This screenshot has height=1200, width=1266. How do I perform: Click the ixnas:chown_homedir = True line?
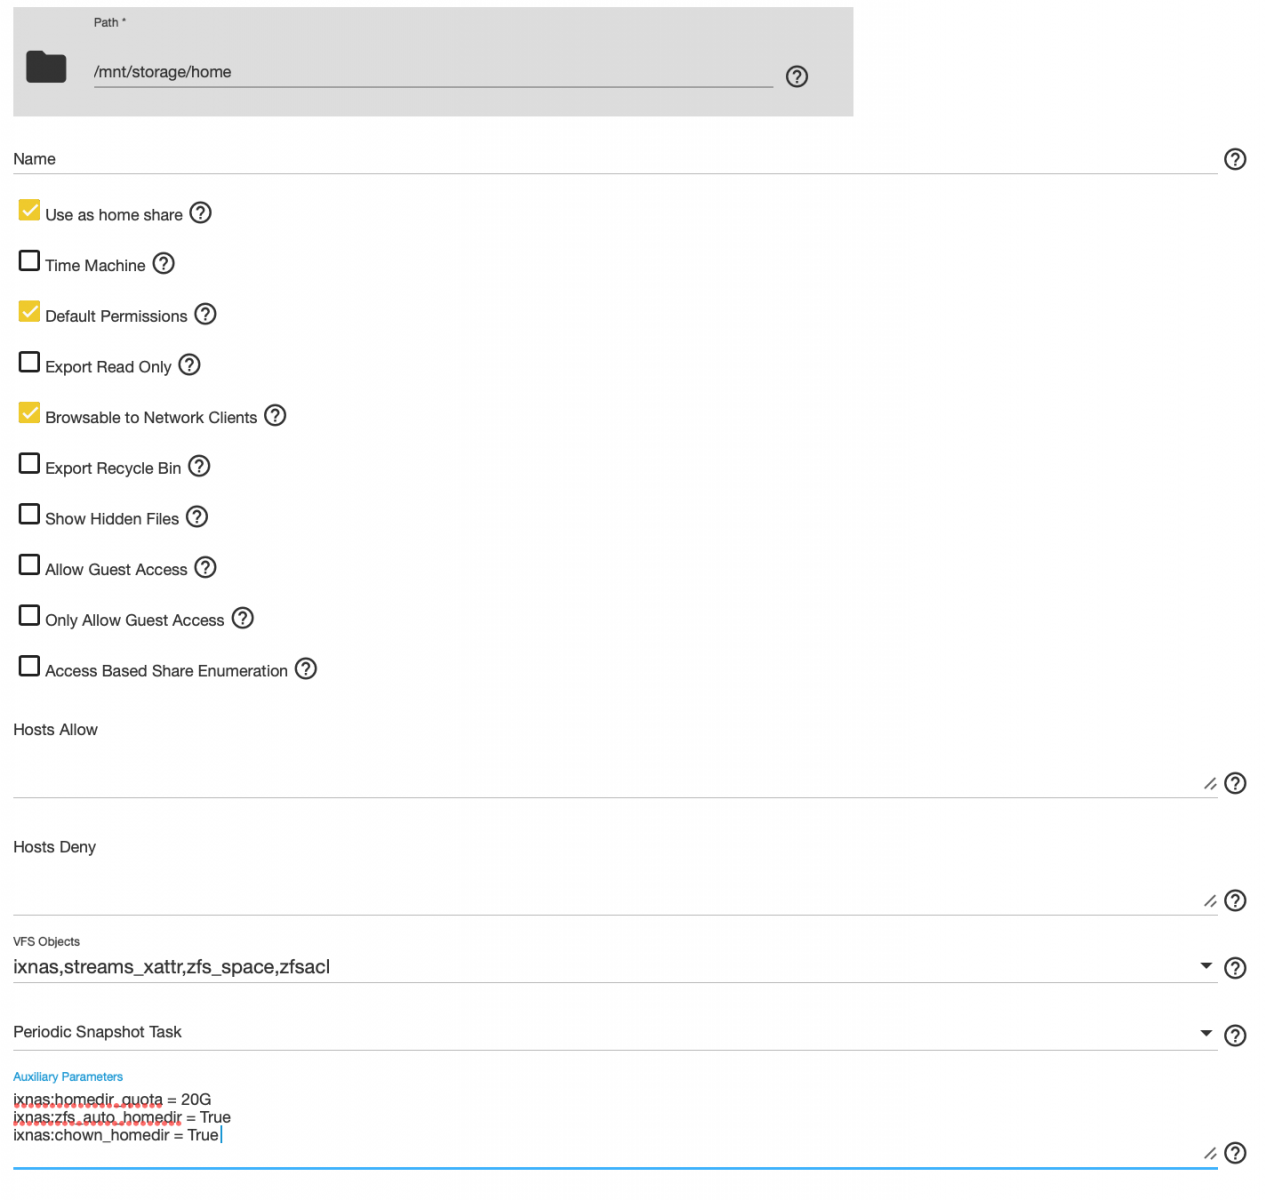[x=116, y=1135]
